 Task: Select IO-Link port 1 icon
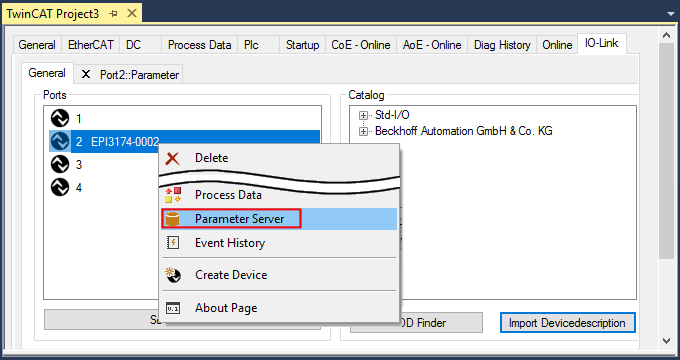click(x=60, y=118)
